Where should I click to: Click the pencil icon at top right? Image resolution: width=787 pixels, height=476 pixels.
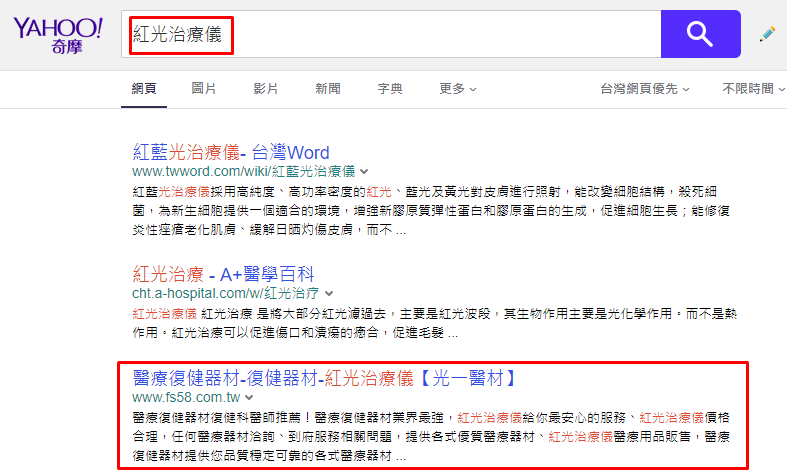tap(767, 34)
